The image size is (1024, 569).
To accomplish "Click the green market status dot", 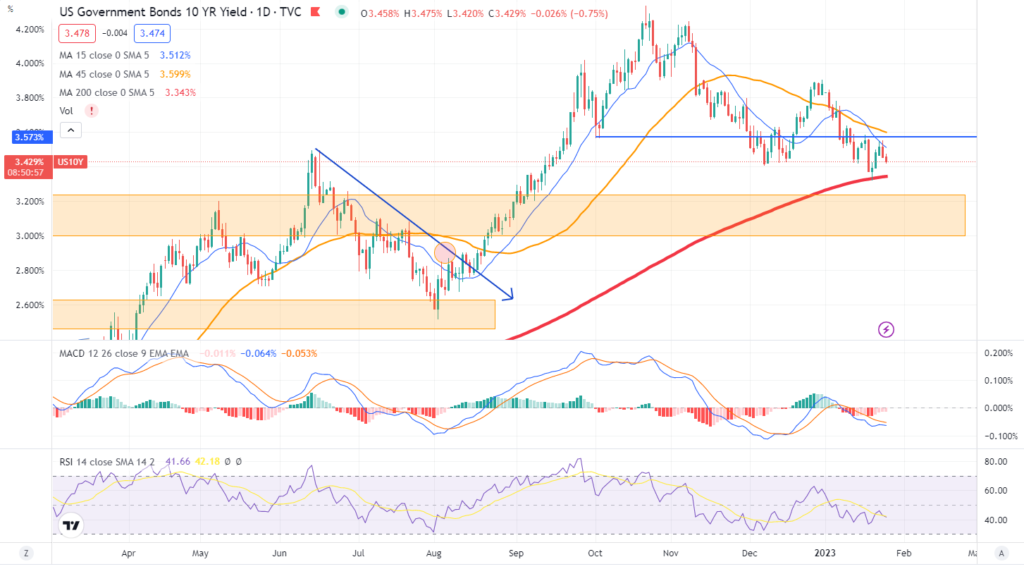I will click(x=343, y=12).
